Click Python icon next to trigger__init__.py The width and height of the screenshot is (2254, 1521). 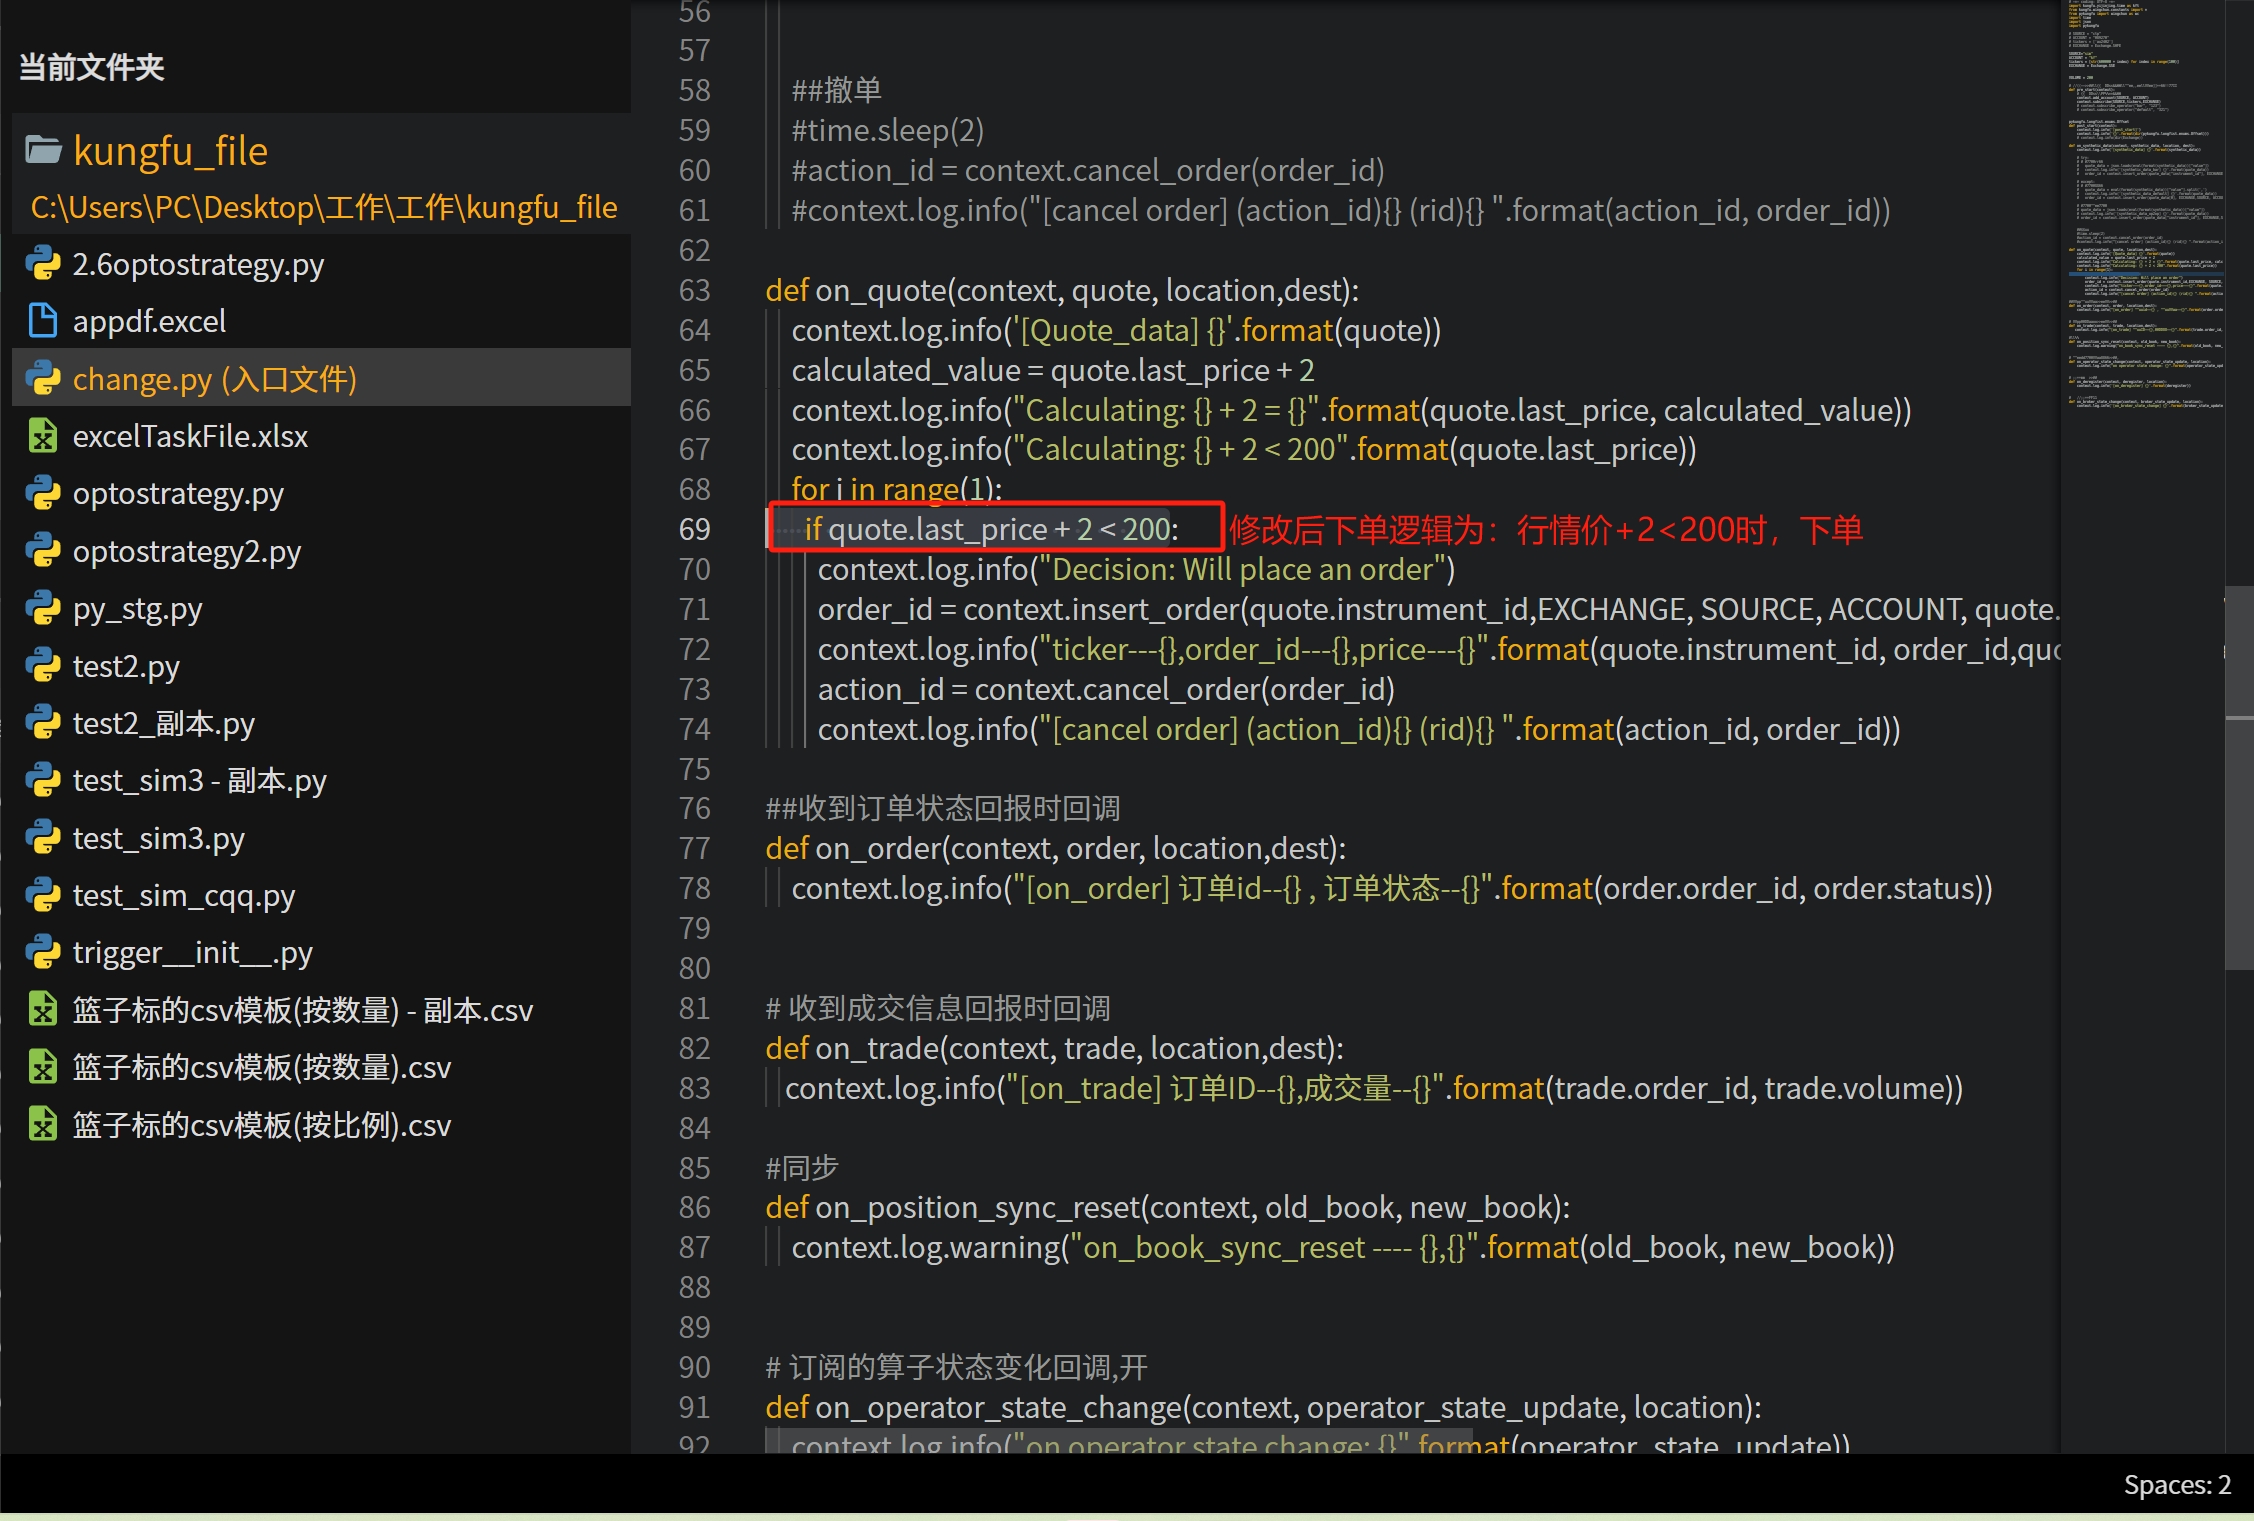[43, 952]
